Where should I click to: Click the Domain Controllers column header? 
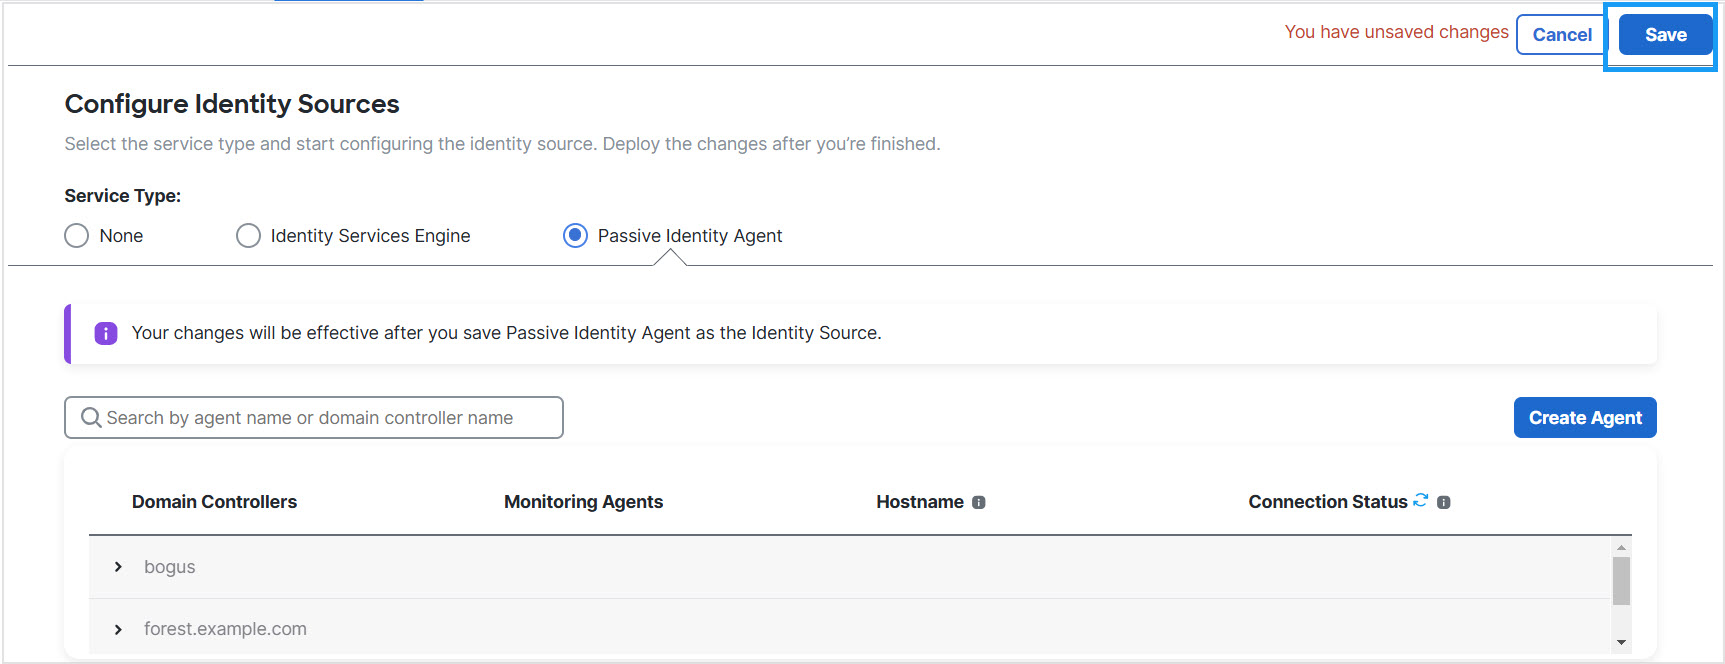pyautogui.click(x=214, y=502)
